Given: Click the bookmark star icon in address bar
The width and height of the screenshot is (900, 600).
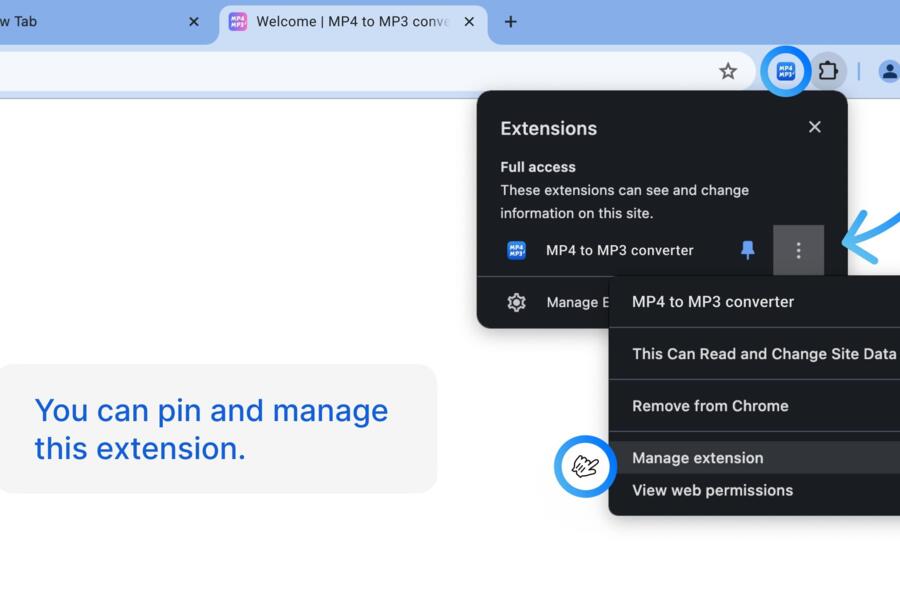Looking at the screenshot, I should 728,71.
